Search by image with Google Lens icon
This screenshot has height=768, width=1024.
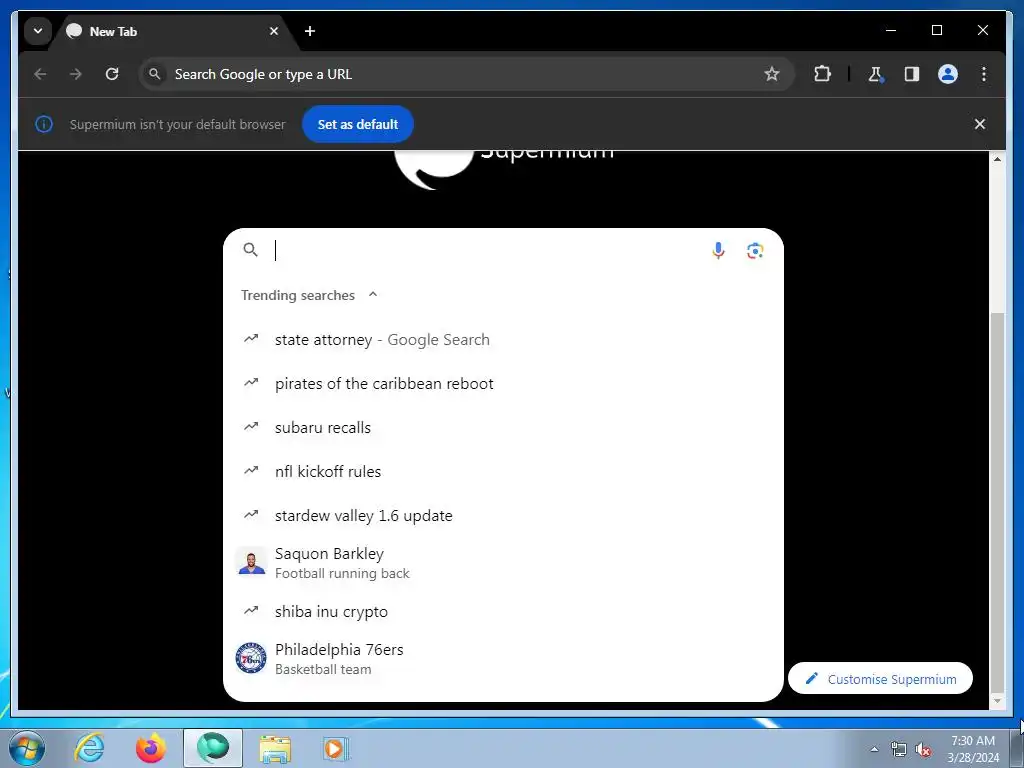click(755, 250)
